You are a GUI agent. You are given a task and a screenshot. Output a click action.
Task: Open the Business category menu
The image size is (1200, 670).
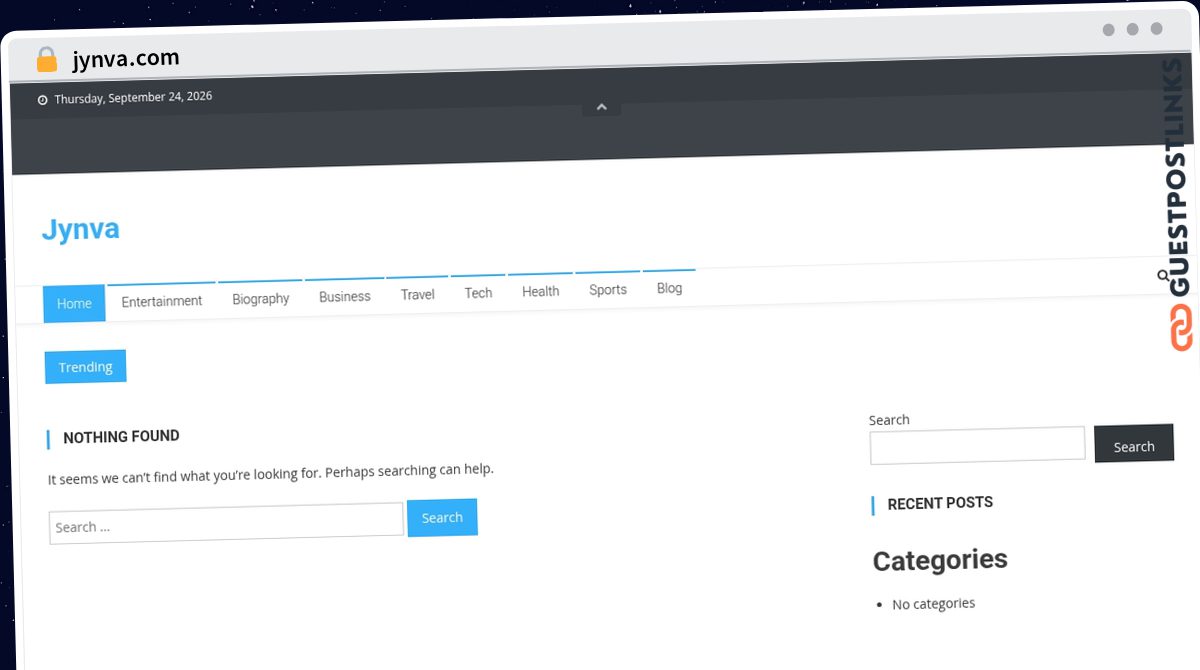point(345,296)
